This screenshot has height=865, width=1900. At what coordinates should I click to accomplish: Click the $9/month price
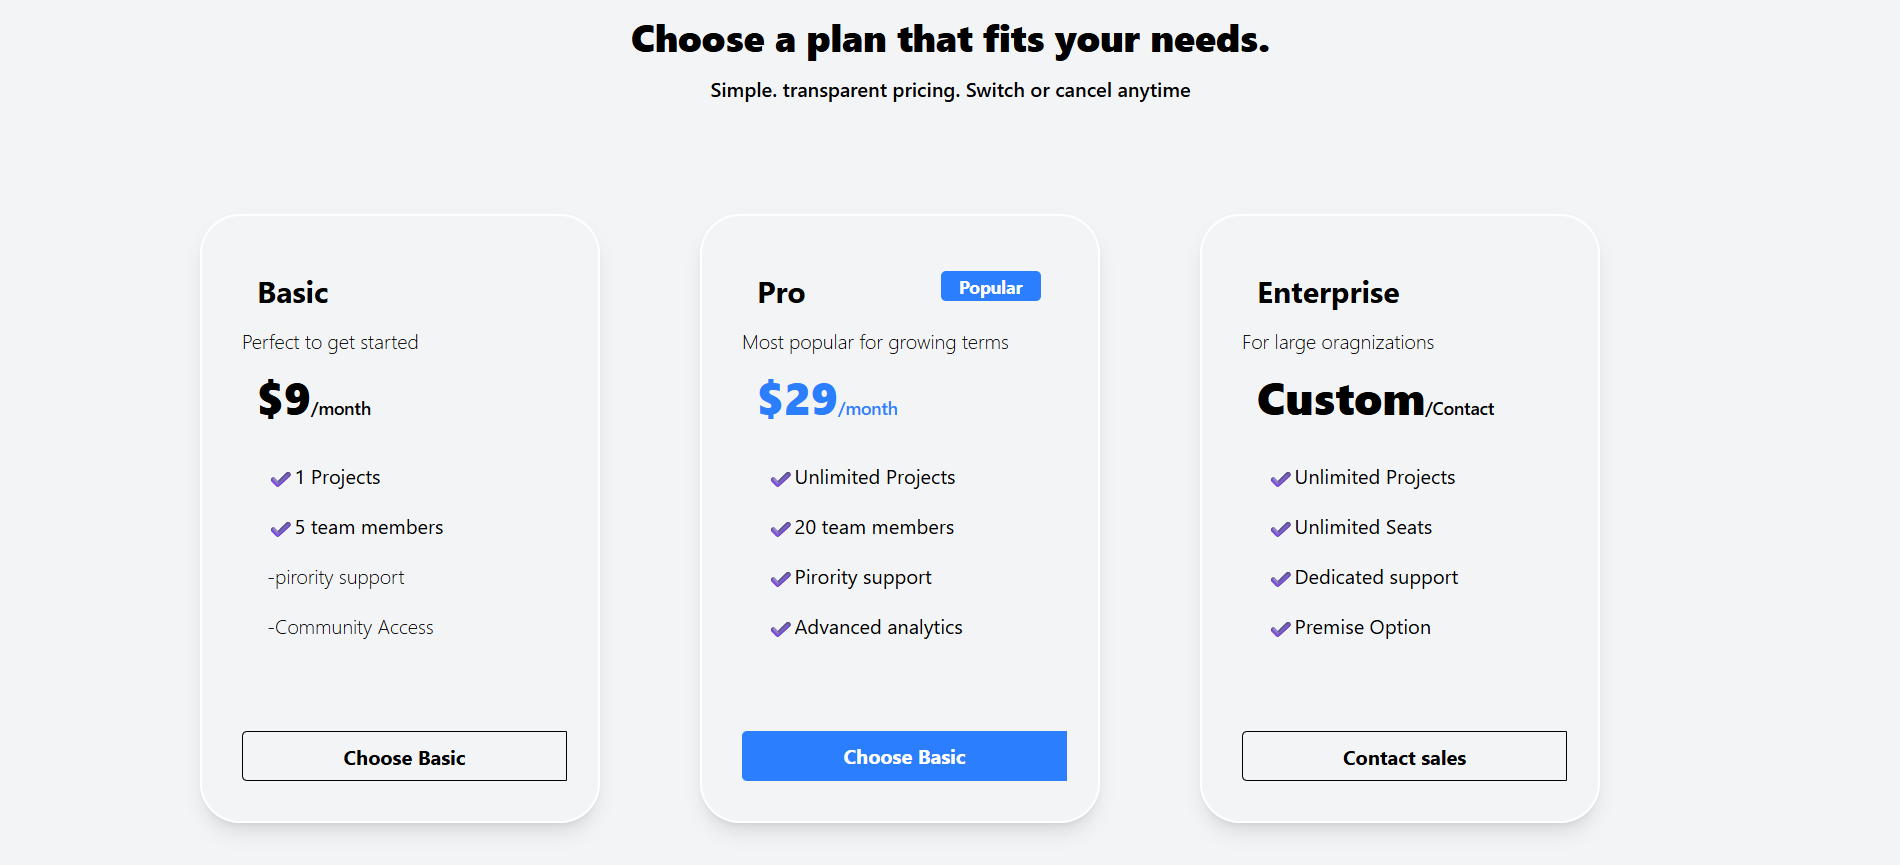tap(314, 400)
